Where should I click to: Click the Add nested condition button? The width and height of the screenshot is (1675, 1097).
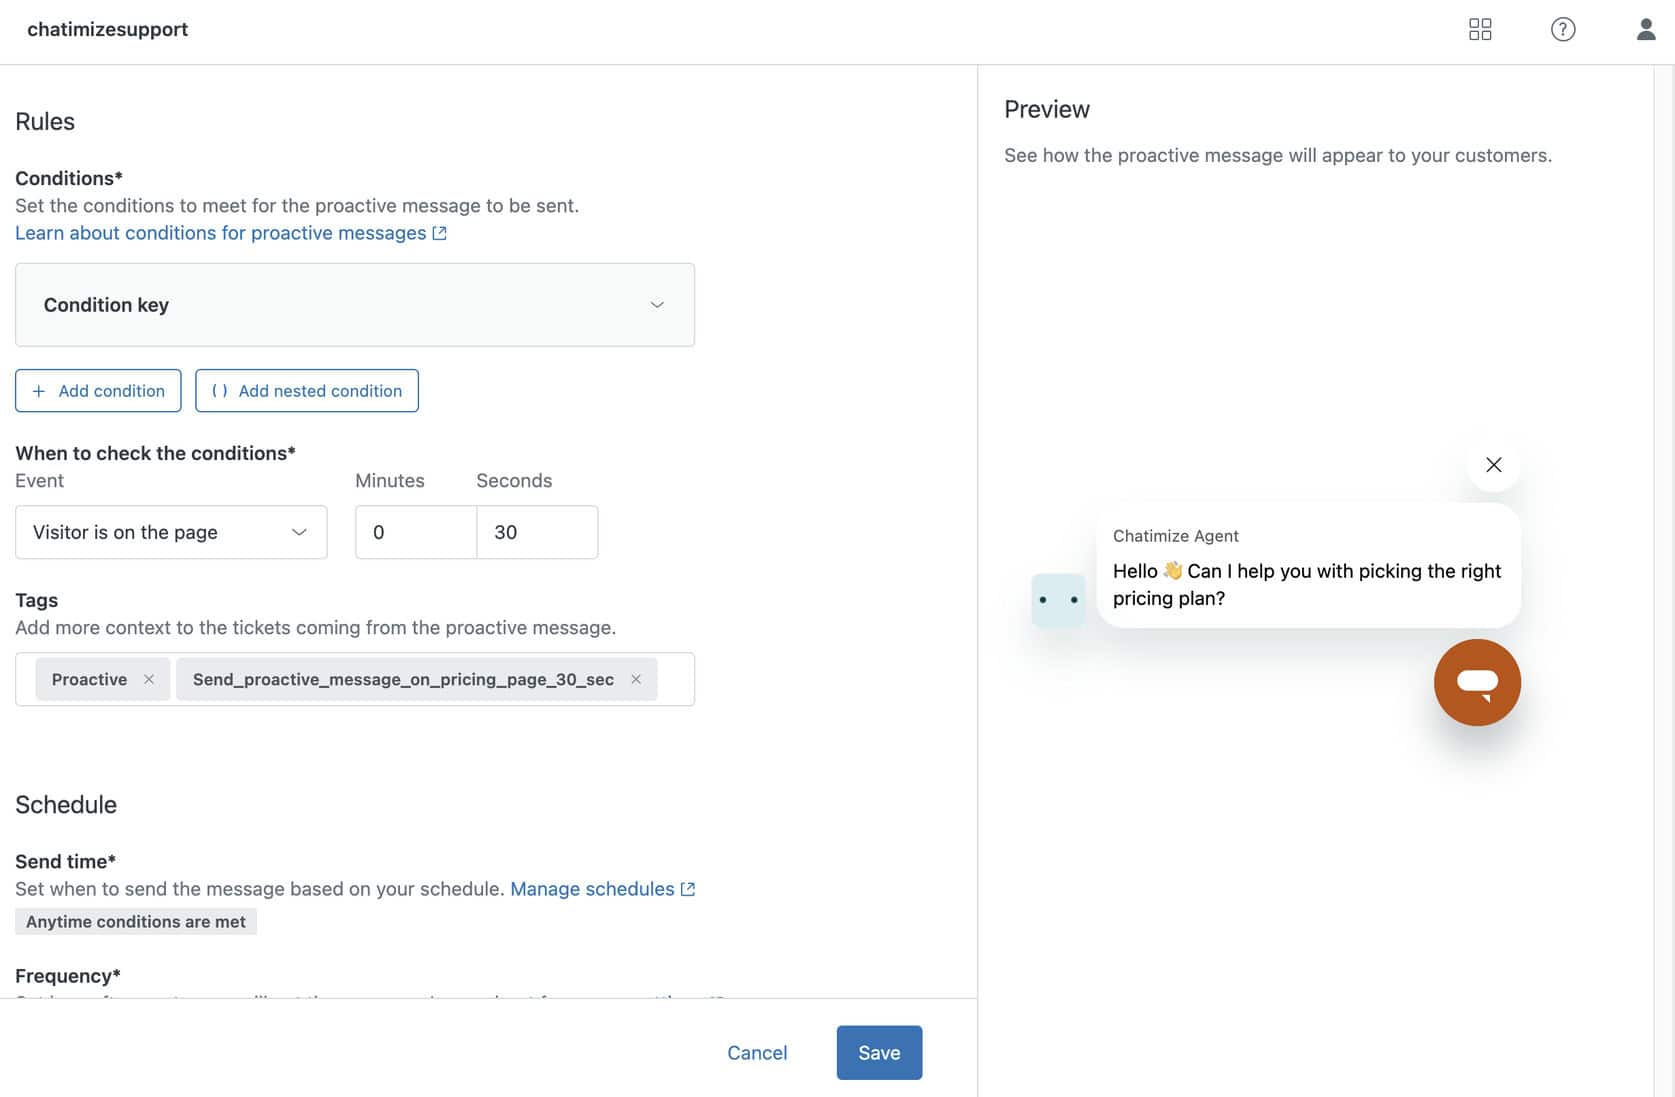tap(307, 391)
